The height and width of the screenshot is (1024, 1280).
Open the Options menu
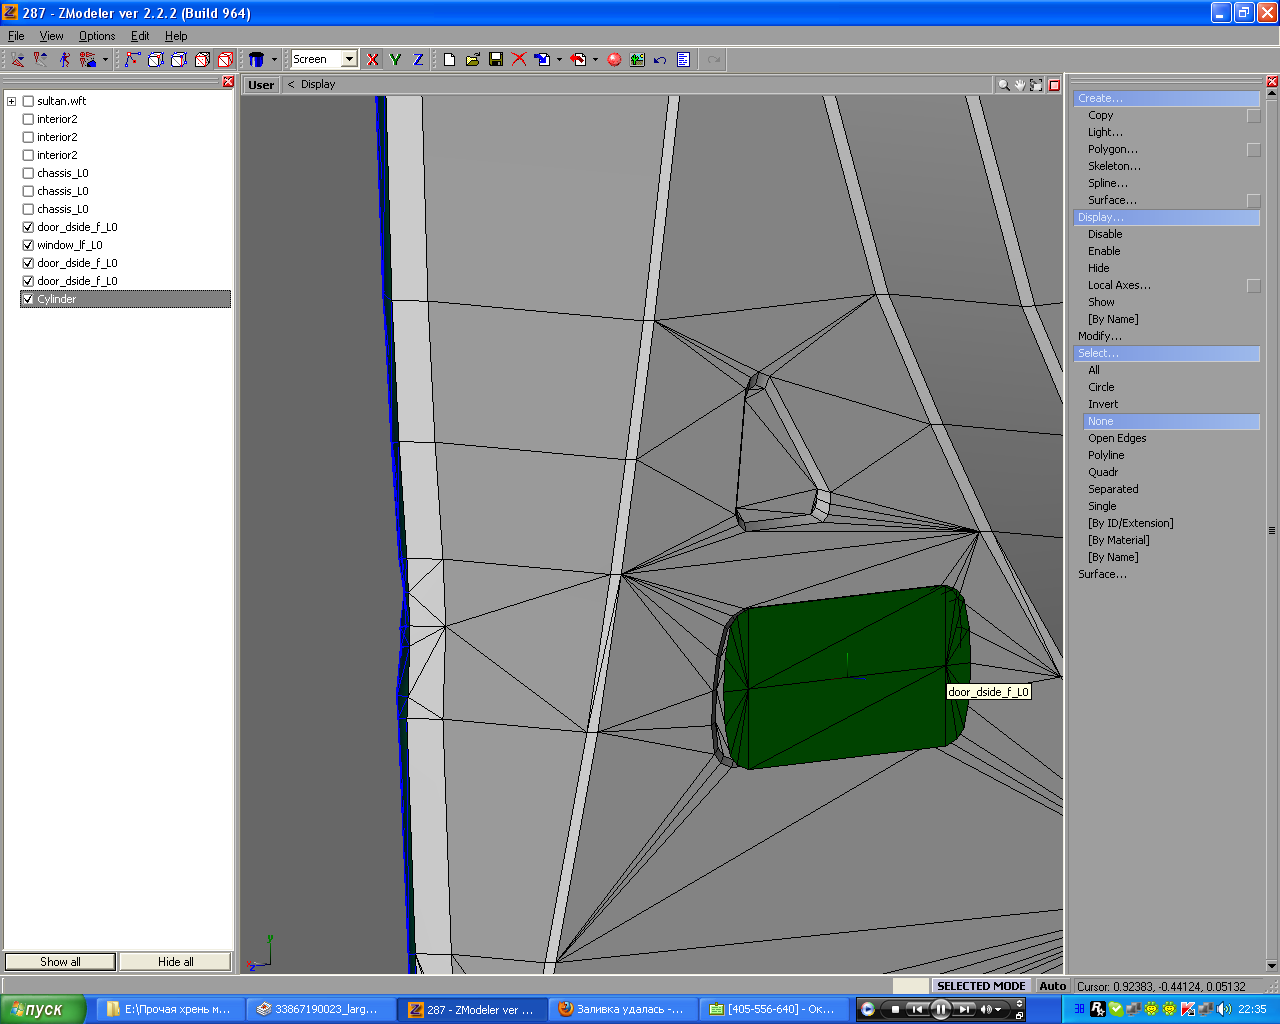pyautogui.click(x=97, y=36)
